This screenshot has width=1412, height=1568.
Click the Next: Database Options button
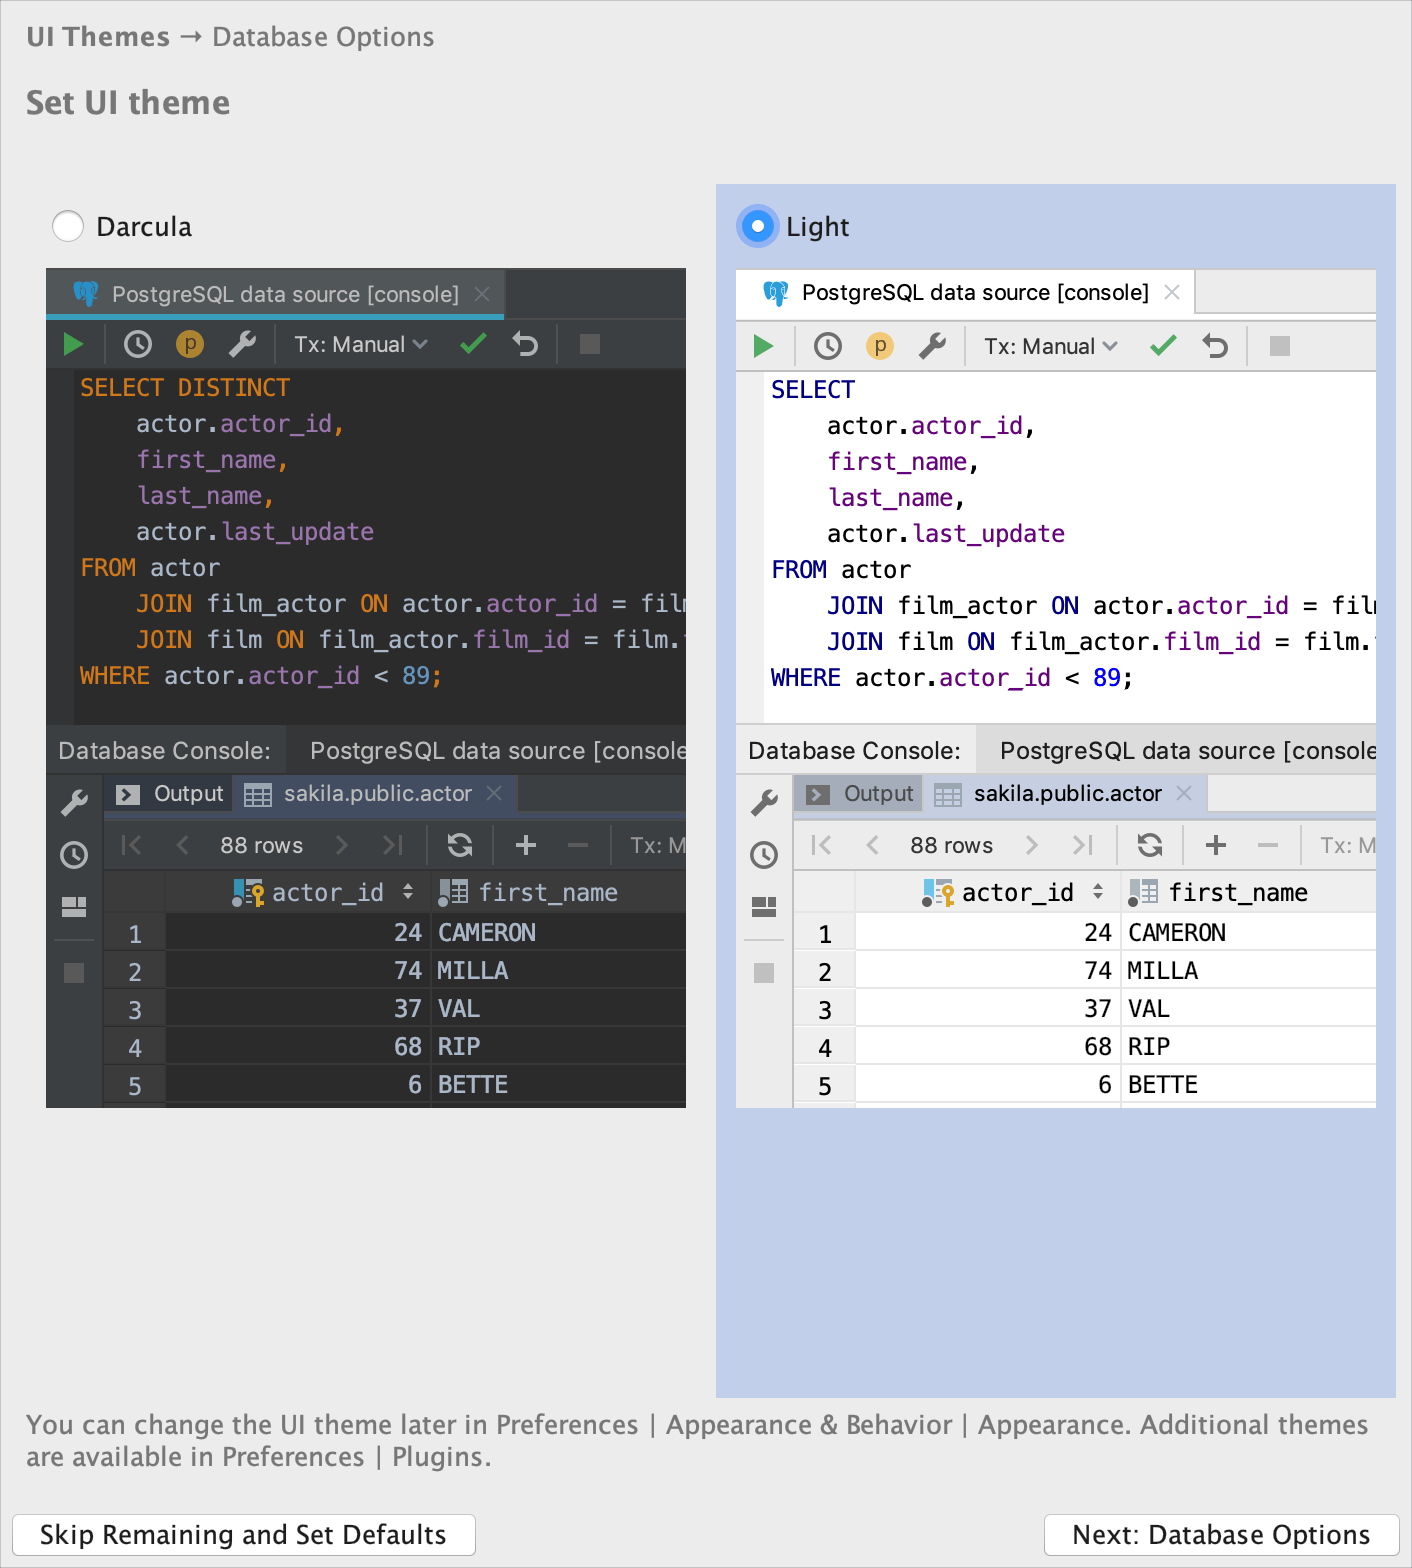tap(1220, 1535)
